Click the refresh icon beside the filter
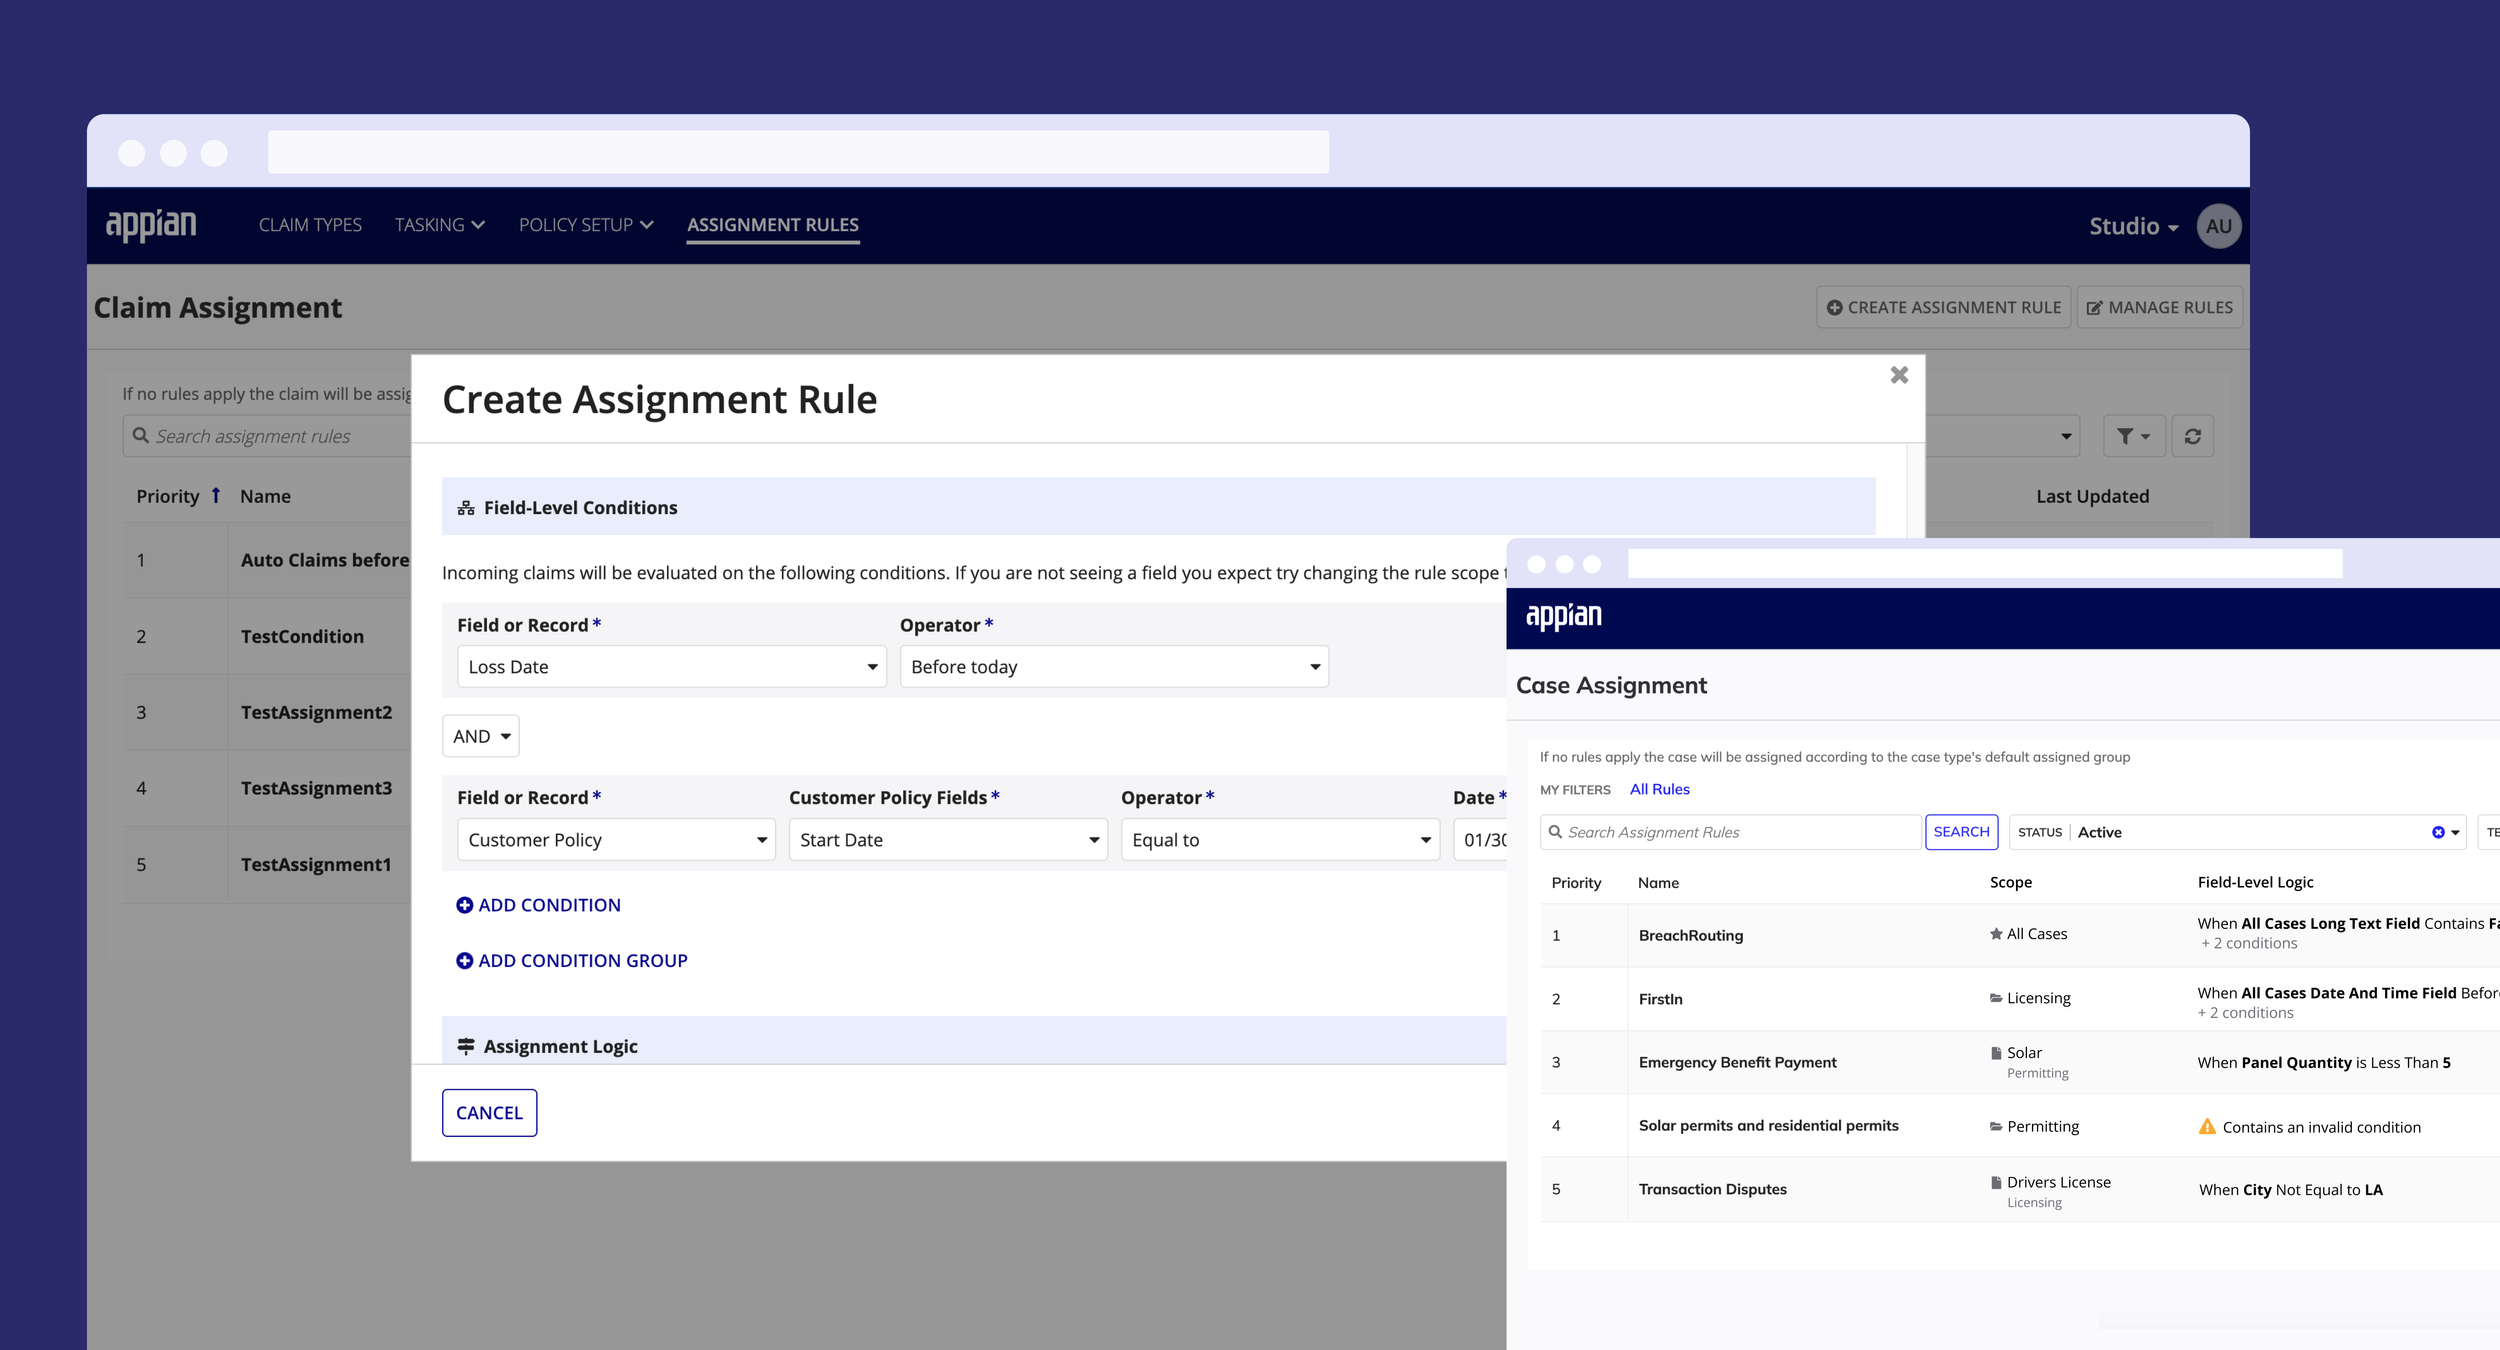 coord(2192,436)
